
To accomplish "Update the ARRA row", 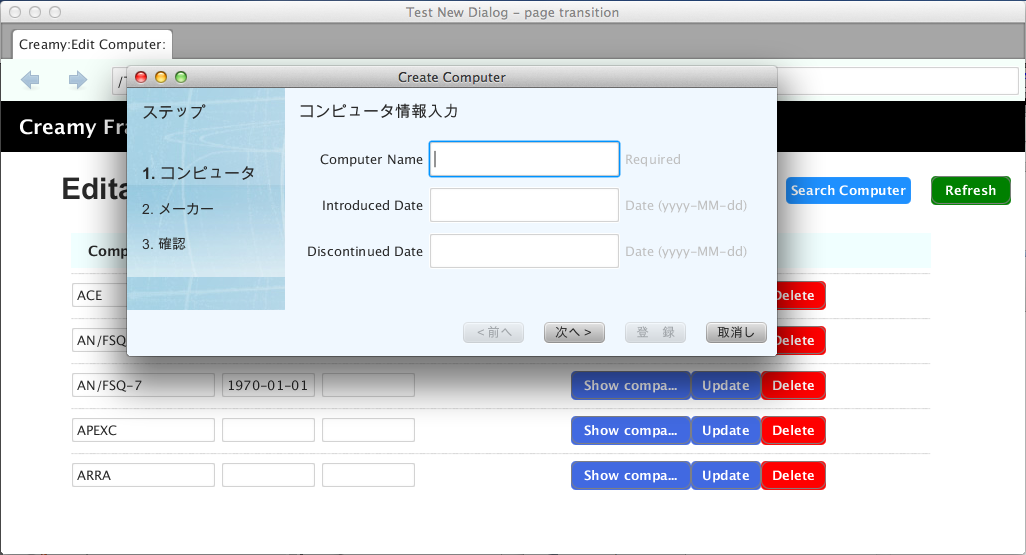I will pos(726,476).
